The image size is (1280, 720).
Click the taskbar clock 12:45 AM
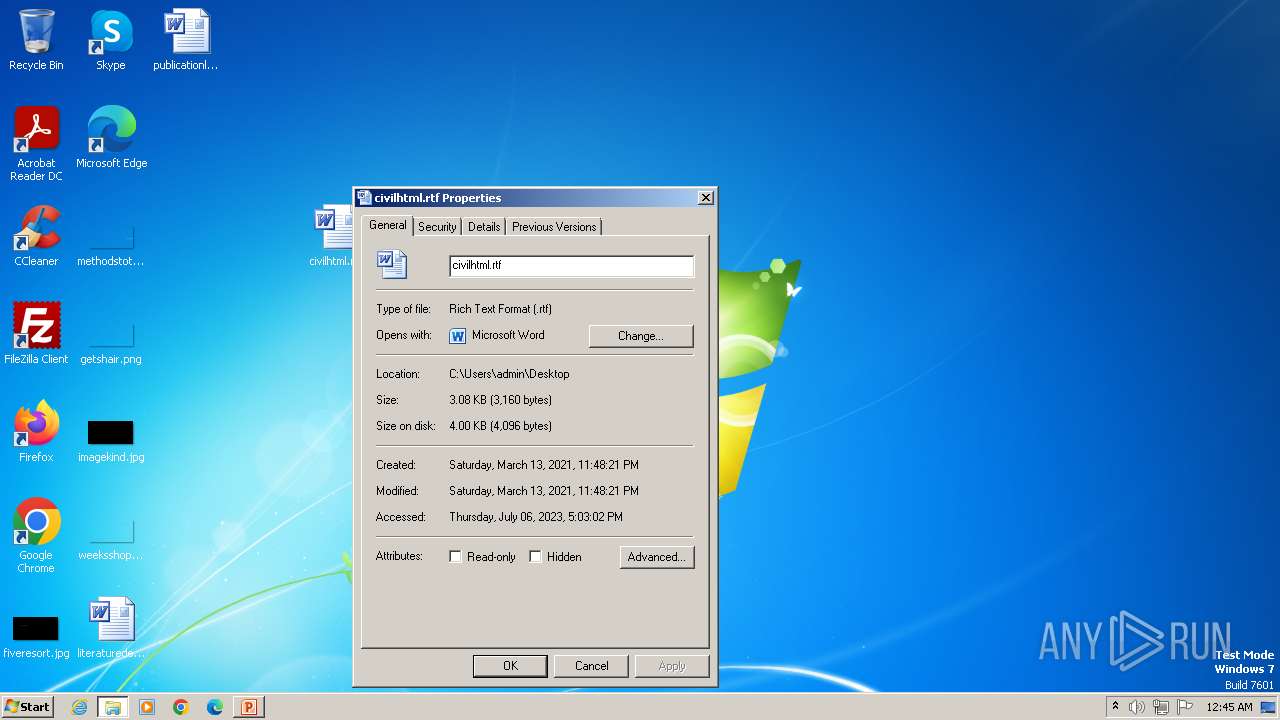(1229, 707)
